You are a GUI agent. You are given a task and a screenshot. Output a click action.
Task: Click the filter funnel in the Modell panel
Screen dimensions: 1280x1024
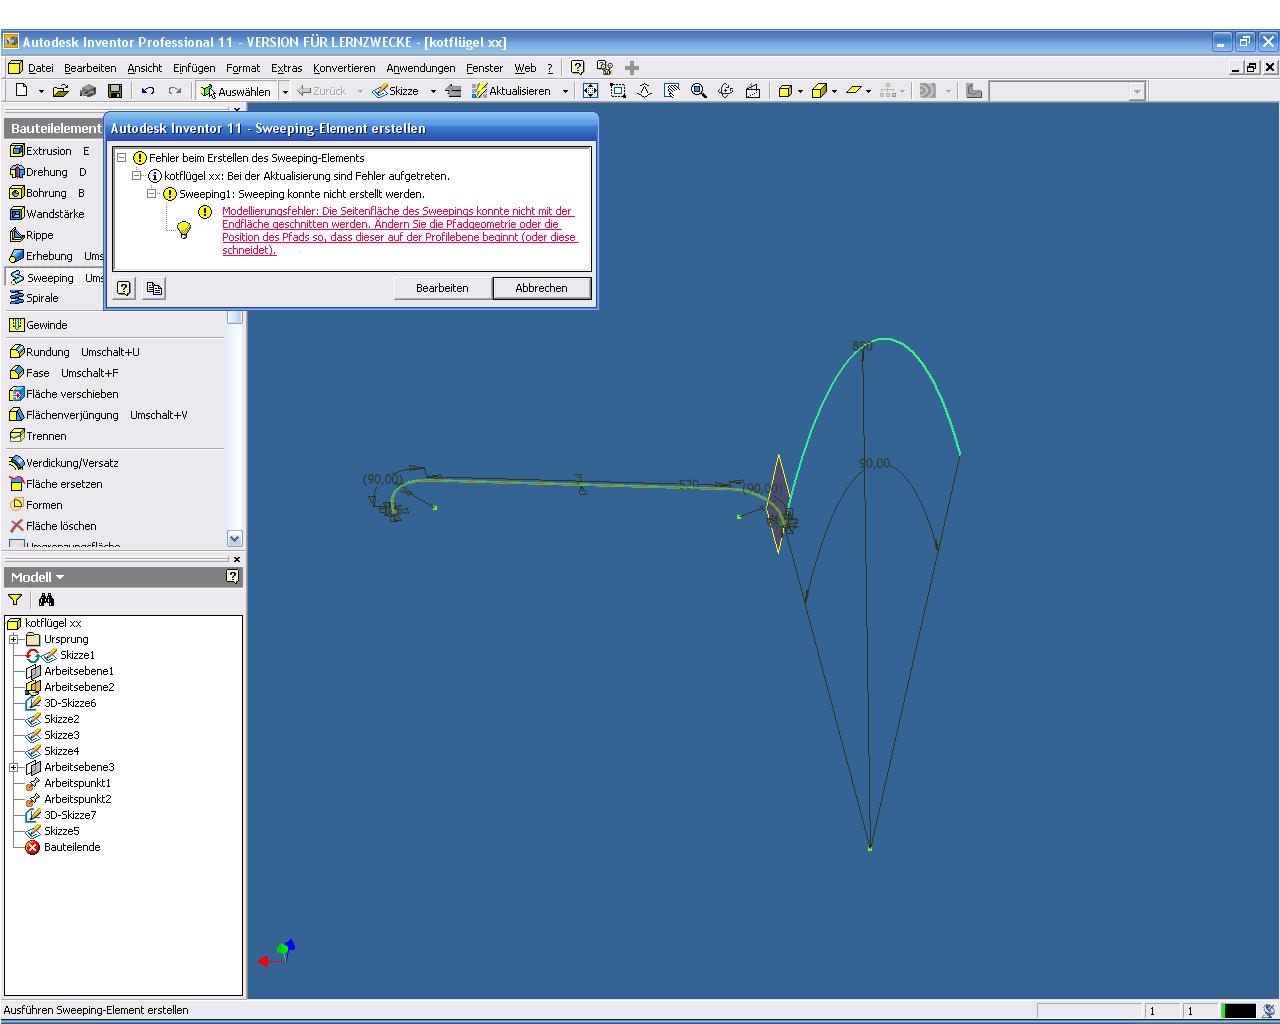click(x=15, y=600)
